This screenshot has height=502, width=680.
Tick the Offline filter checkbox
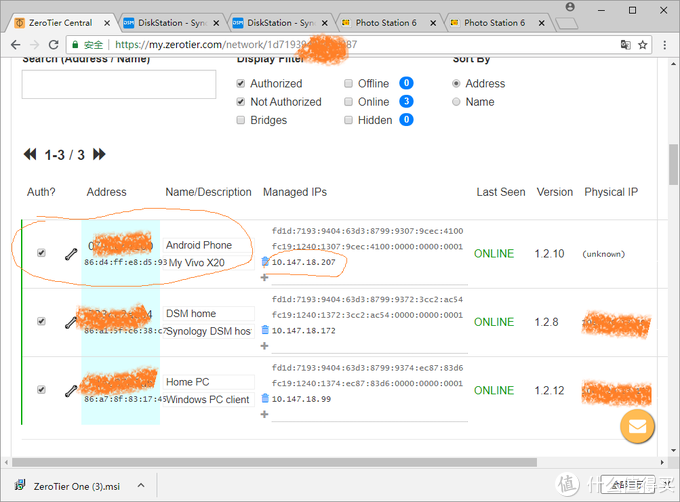coord(348,84)
